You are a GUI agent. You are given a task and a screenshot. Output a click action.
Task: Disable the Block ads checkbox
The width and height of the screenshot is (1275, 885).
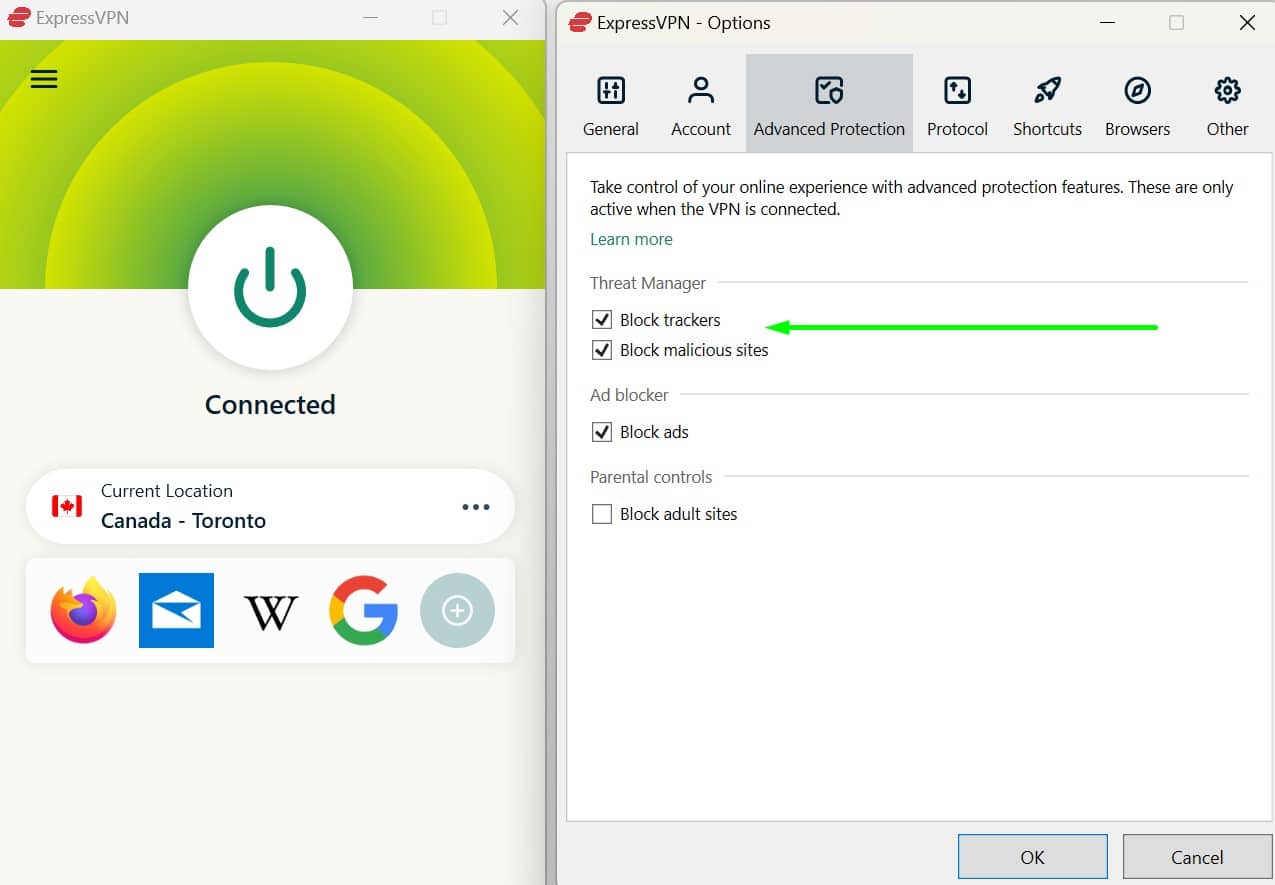tap(602, 432)
